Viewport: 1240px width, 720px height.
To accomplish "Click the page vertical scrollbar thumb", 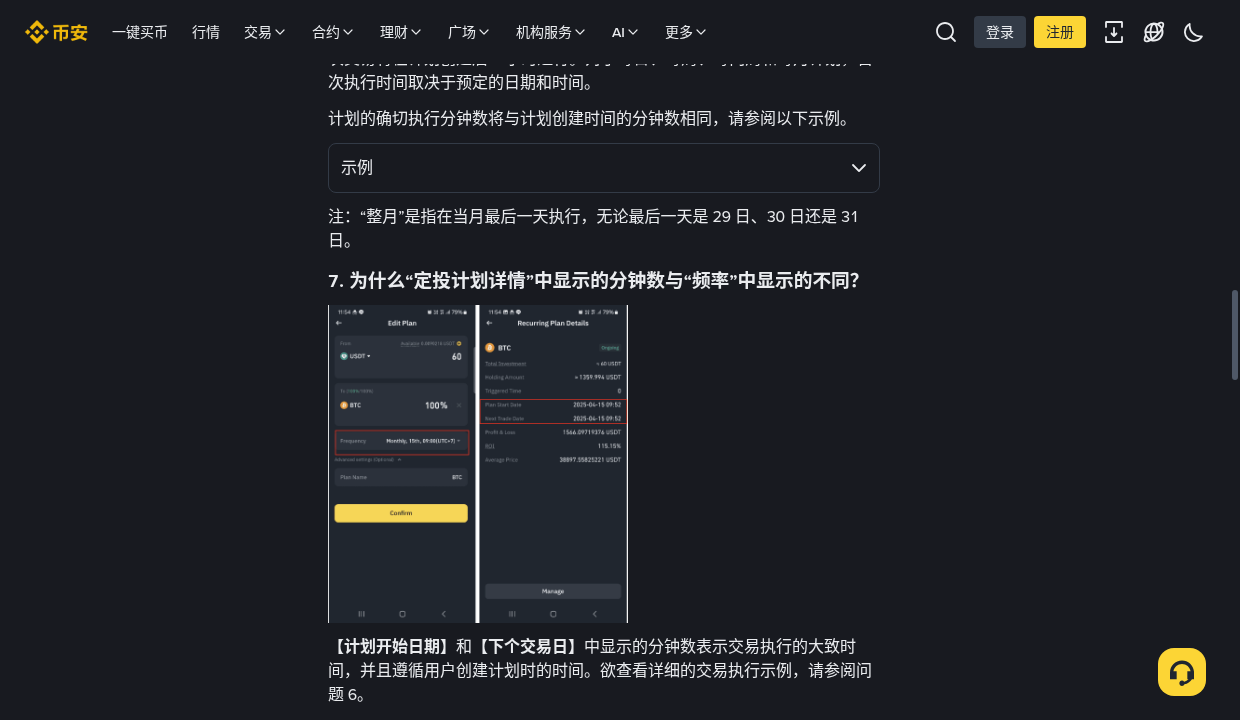I will tap(1235, 335).
